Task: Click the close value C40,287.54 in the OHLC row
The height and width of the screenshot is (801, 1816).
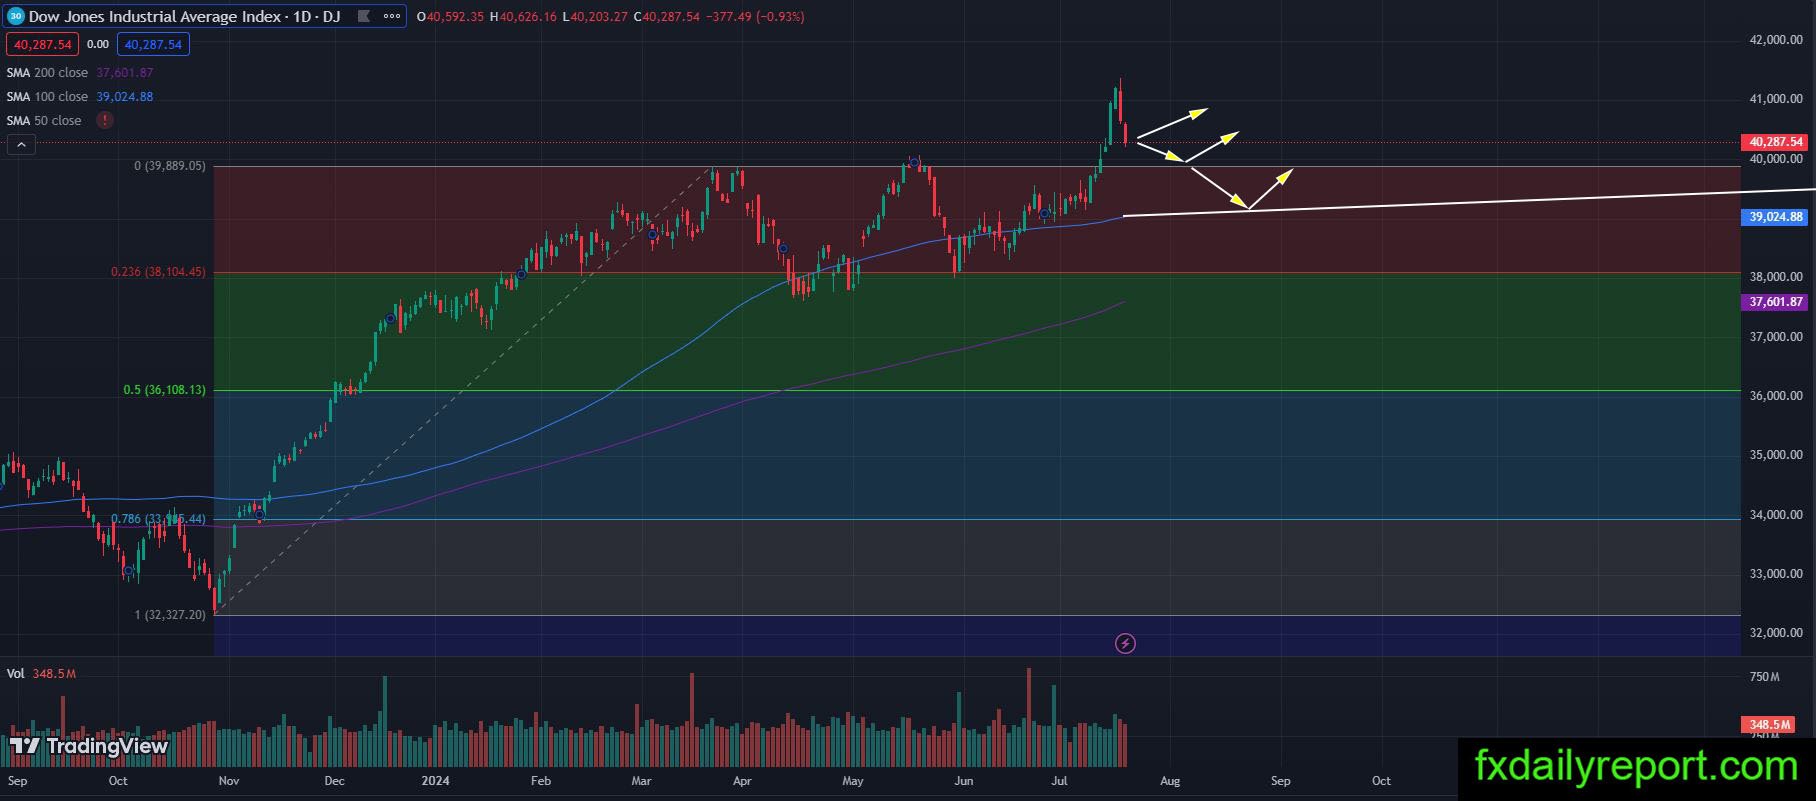Action: (666, 16)
